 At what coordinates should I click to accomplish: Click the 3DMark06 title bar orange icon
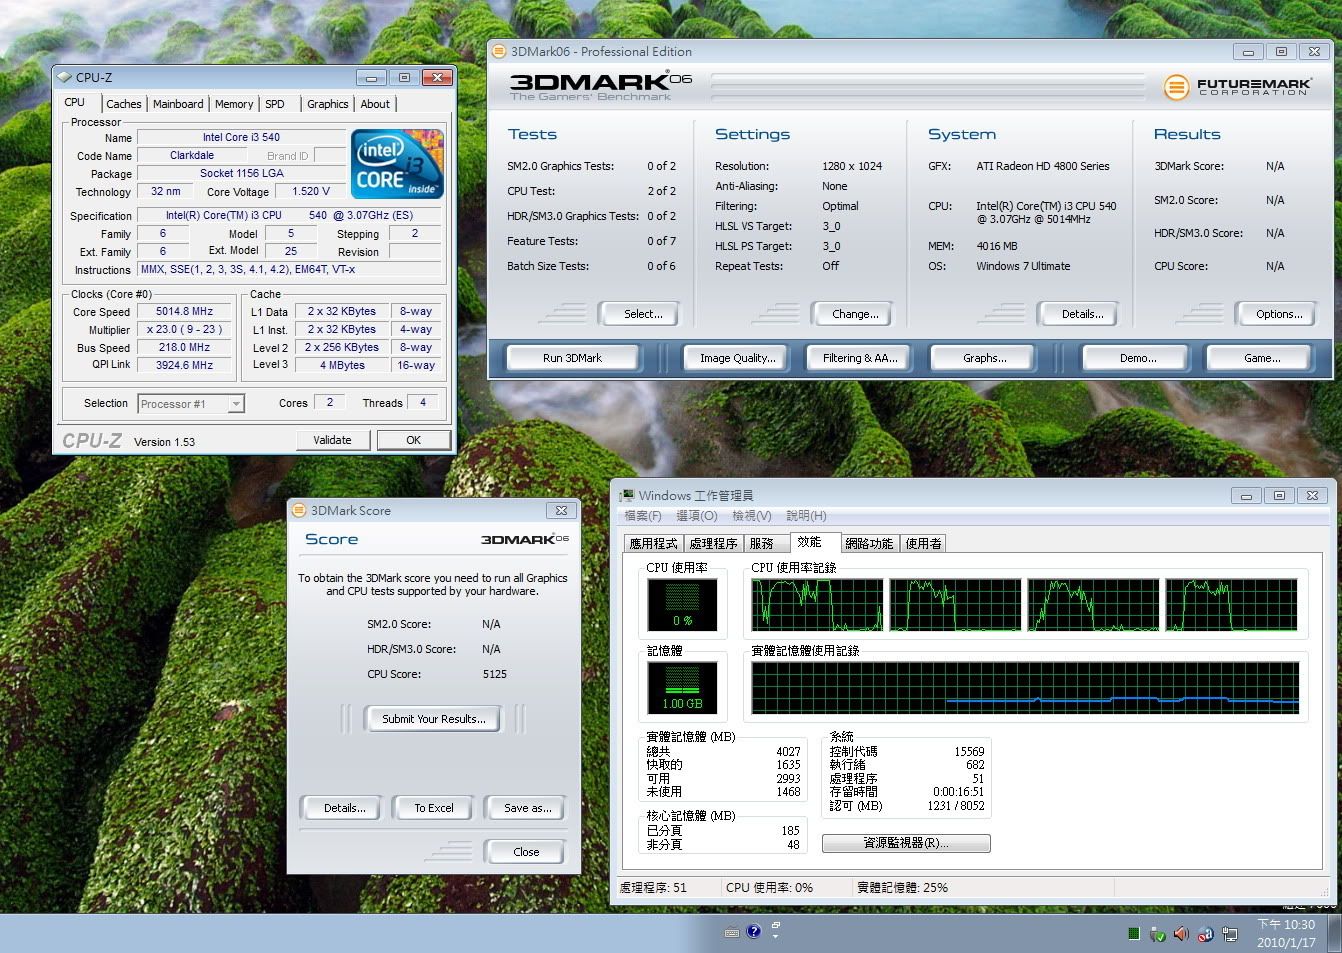(x=499, y=52)
